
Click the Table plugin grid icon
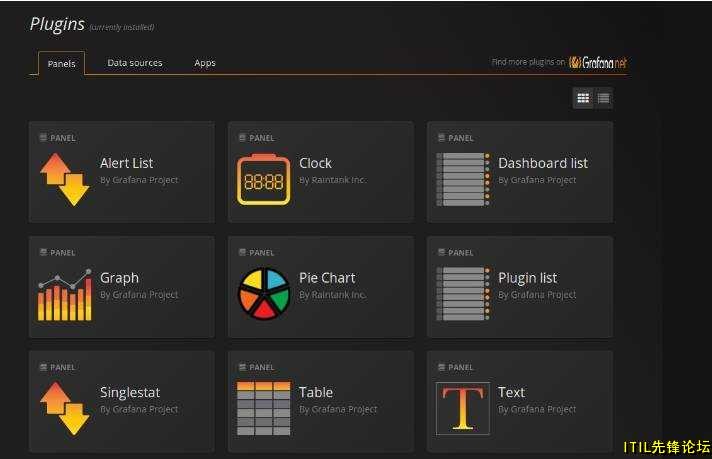[x=263, y=409]
